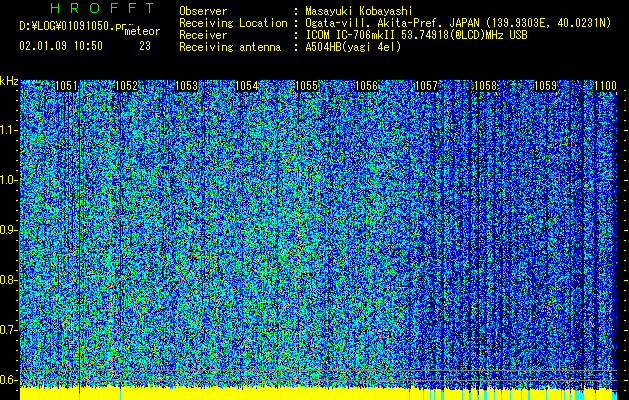Click the 0.6 kHz axis label

(x=8, y=380)
